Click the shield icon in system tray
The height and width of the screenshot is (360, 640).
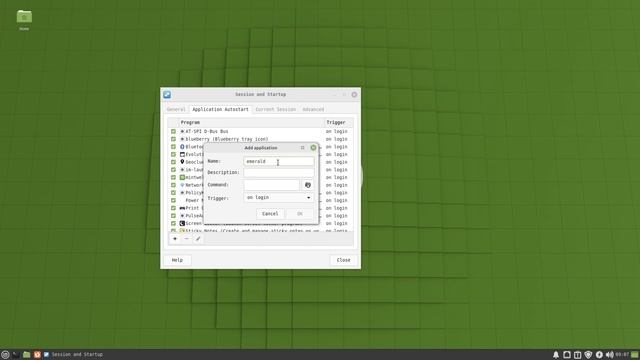tap(588, 355)
